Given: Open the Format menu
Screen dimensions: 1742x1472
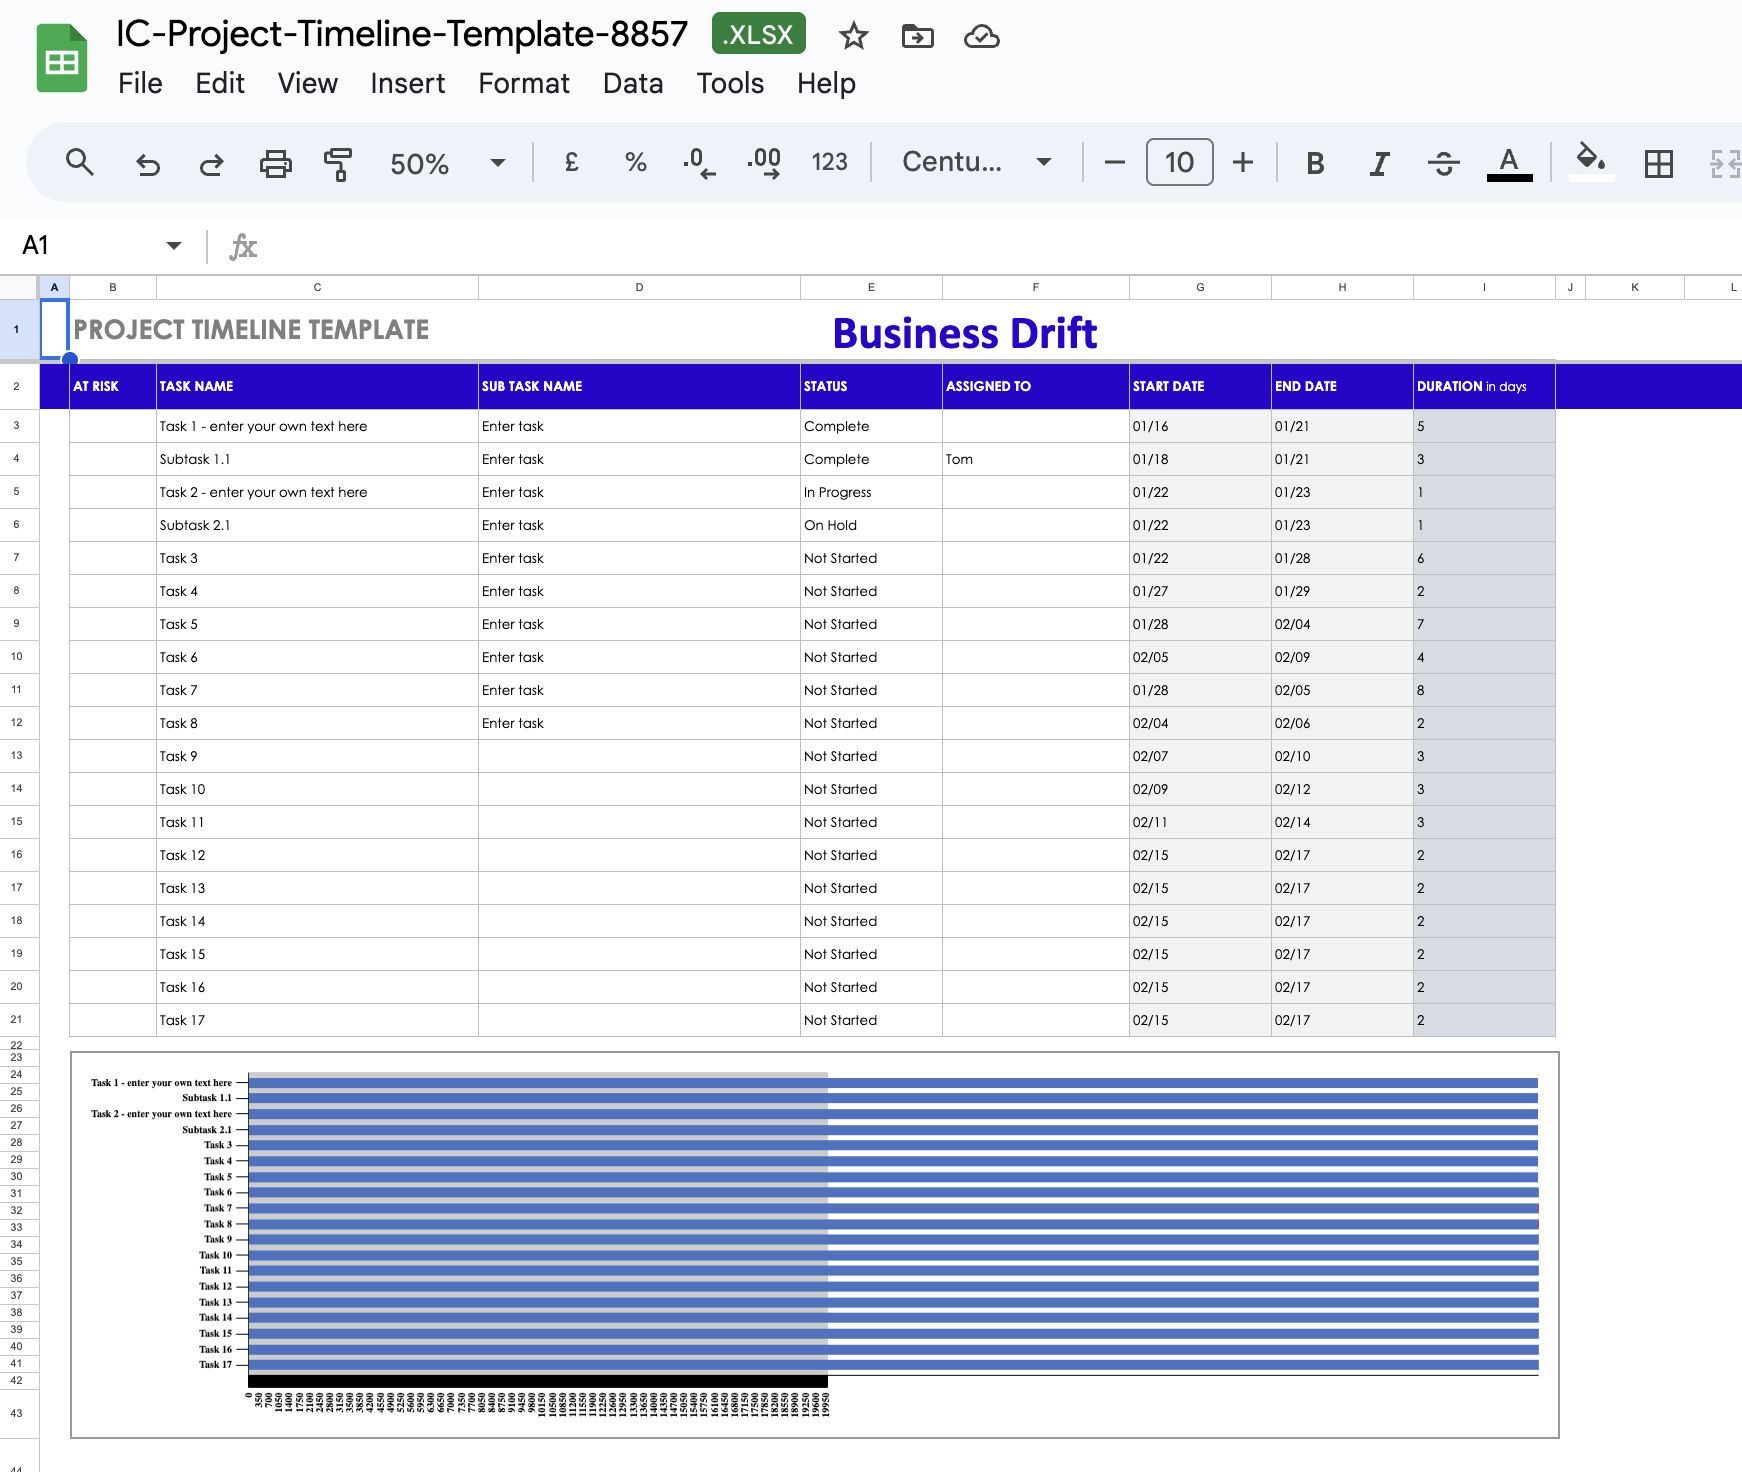Looking at the screenshot, I should click(x=524, y=84).
